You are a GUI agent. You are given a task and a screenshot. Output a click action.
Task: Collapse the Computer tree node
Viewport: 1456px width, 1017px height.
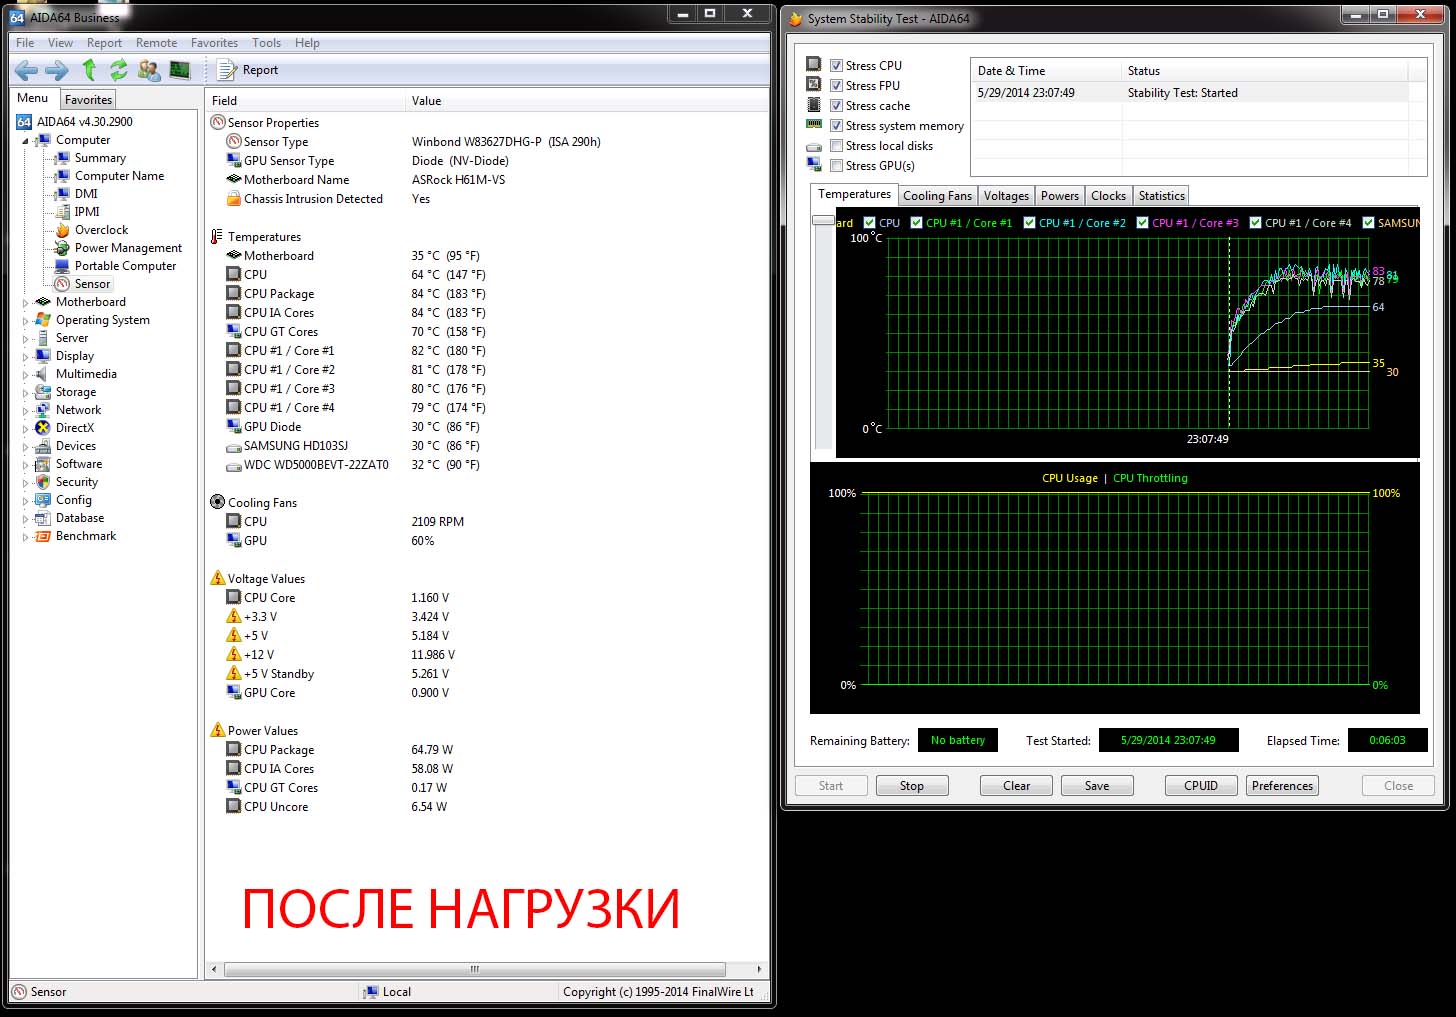25,141
